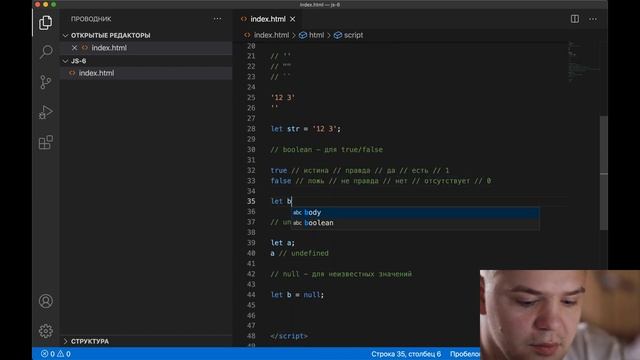
Task: Open the Run and Debug view
Action: coord(45,112)
